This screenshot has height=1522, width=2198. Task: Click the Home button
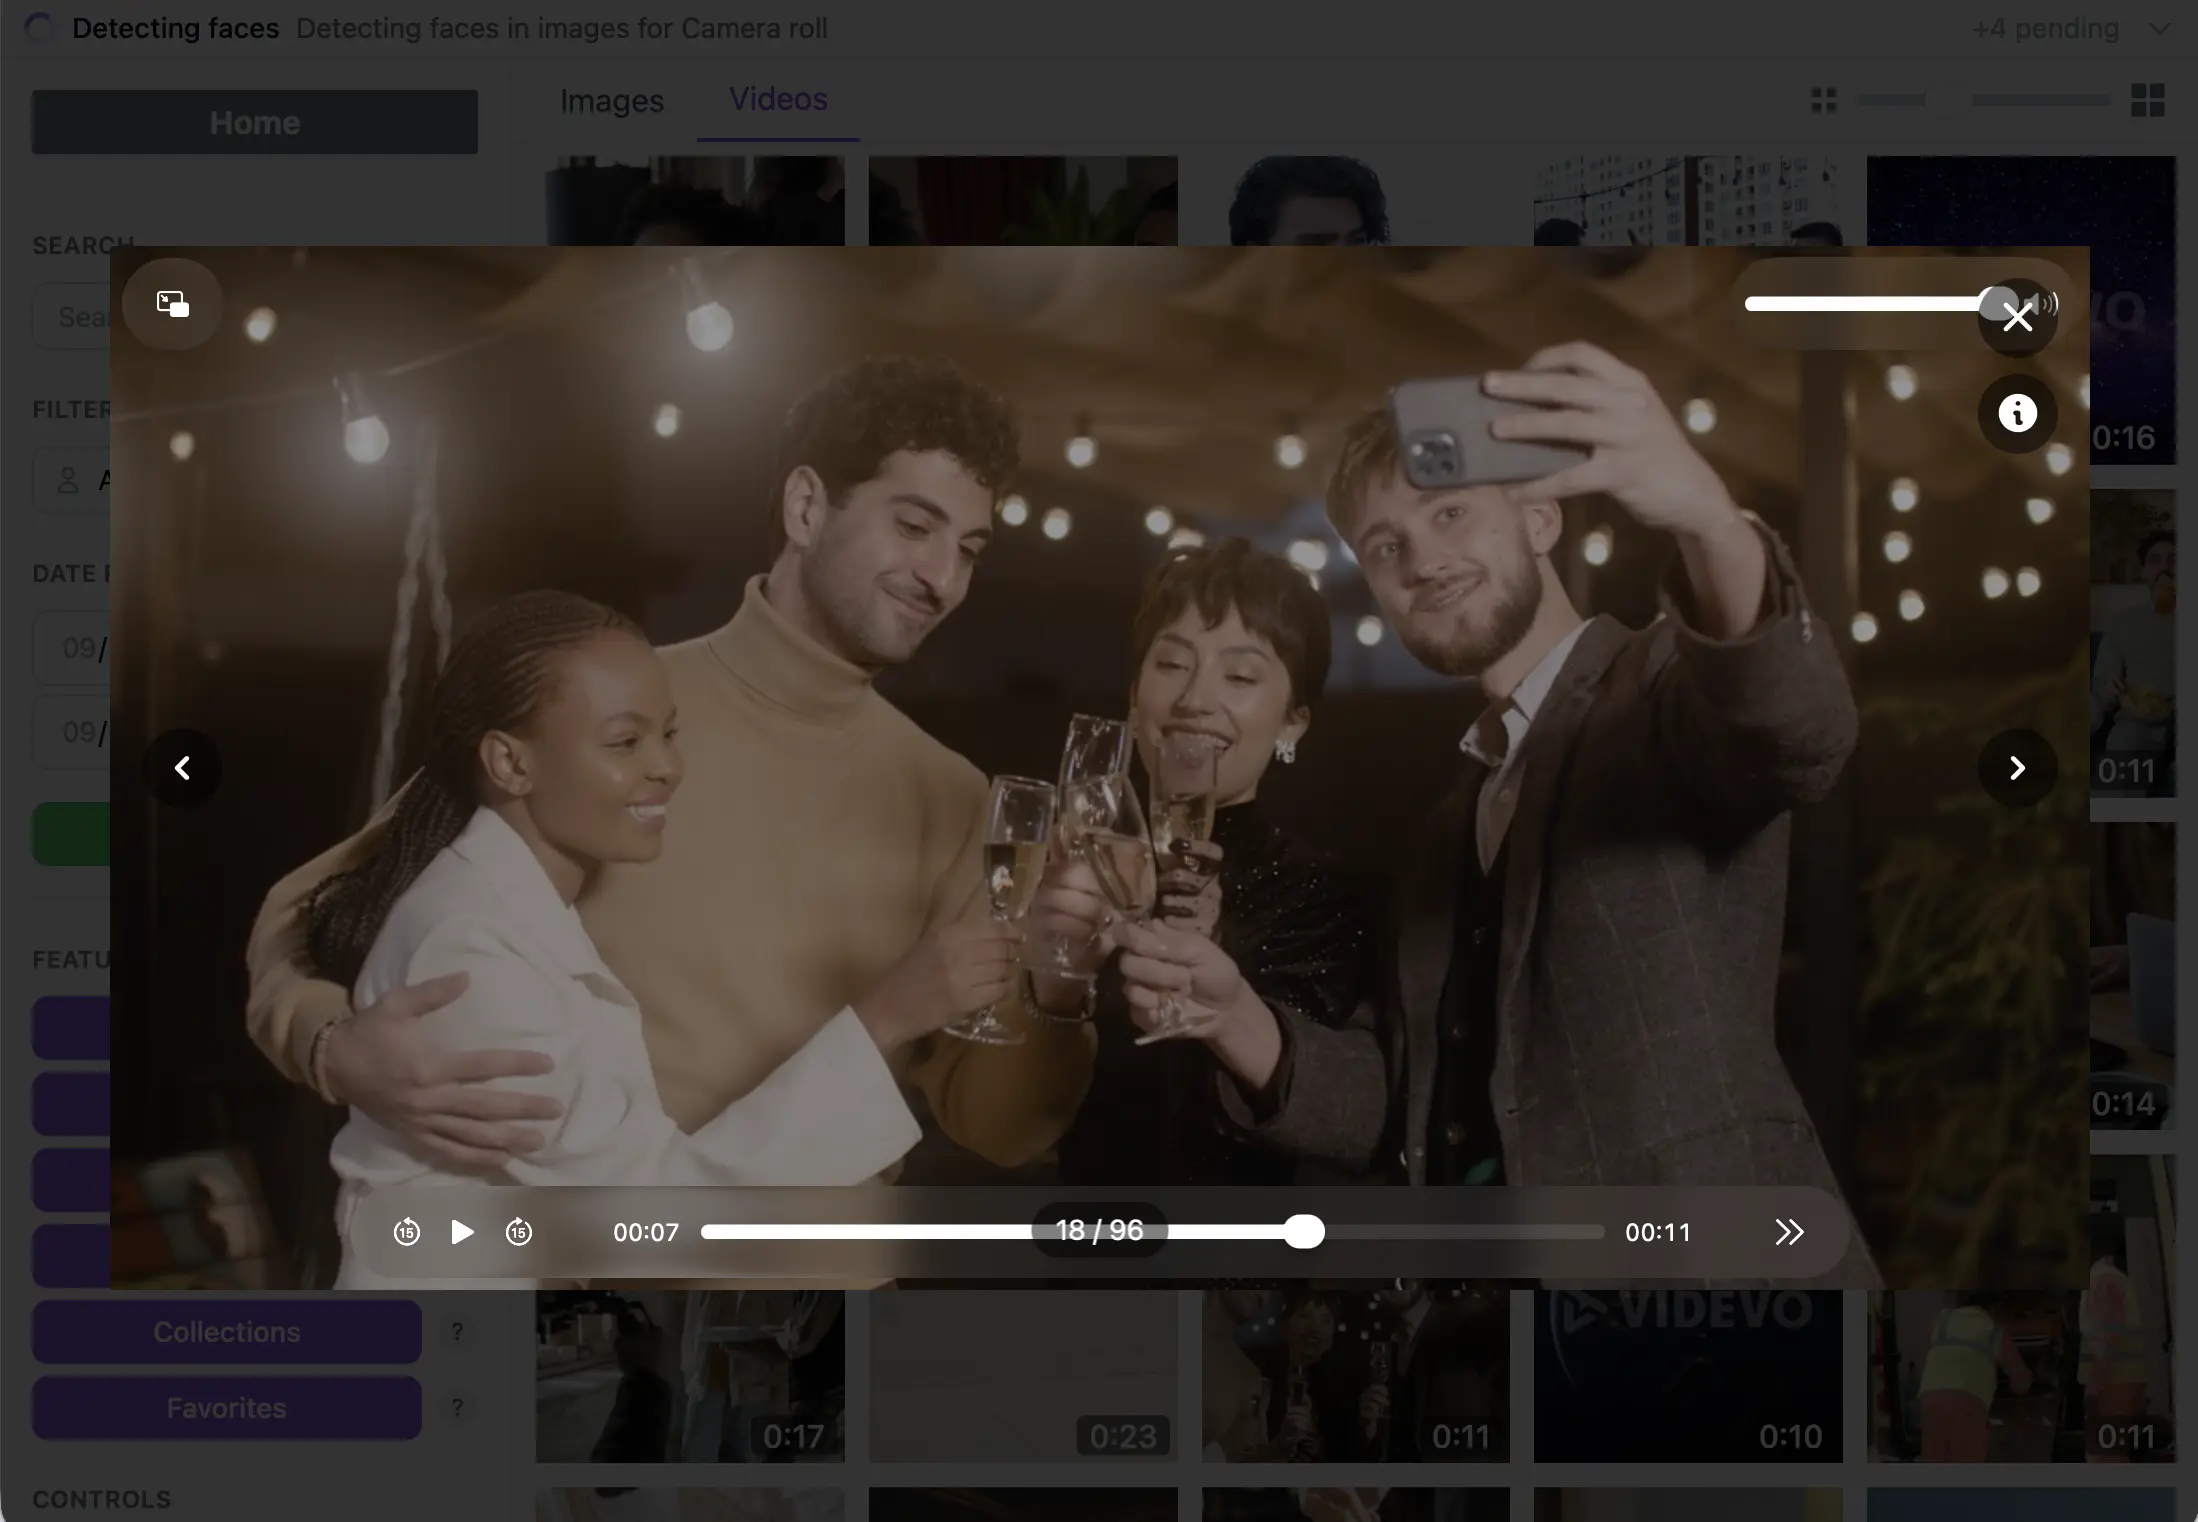(x=254, y=122)
